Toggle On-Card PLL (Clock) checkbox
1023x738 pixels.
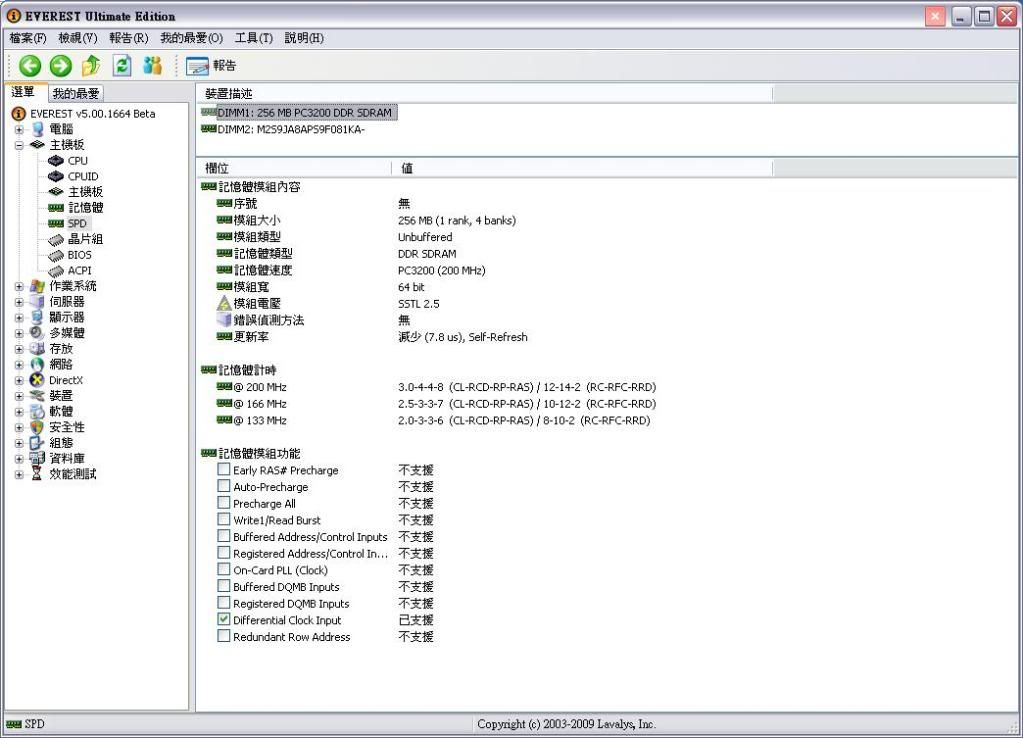(224, 570)
